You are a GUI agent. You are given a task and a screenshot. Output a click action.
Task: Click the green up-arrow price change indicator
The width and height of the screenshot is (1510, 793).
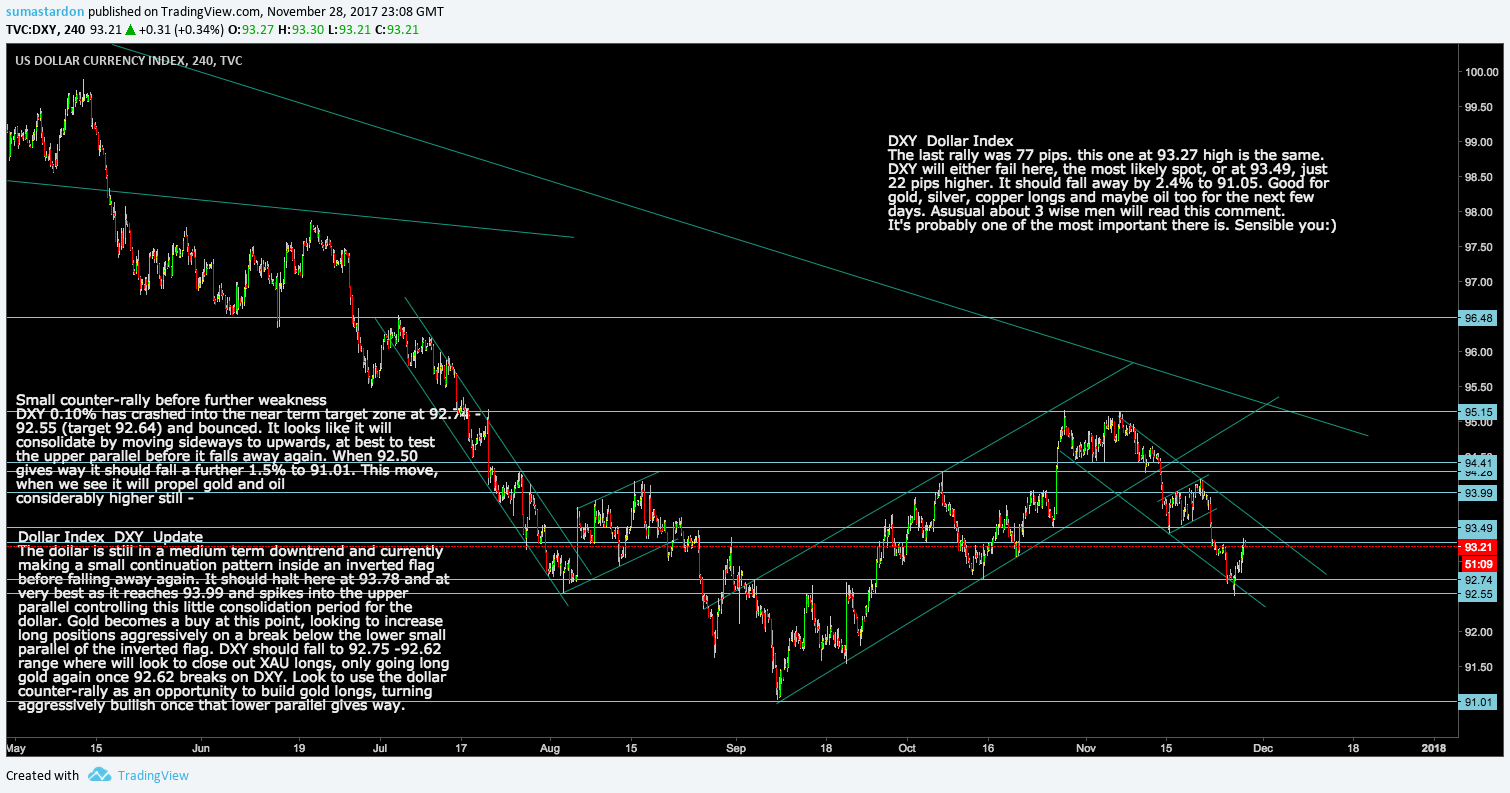pyautogui.click(x=130, y=29)
